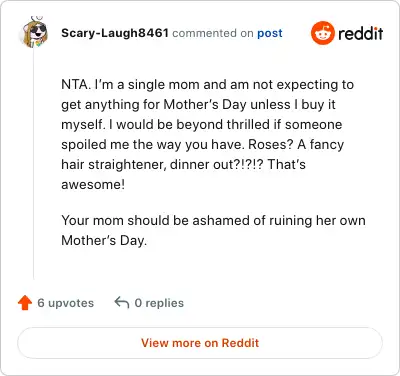
Task: Click the Reddit Snoo logo icon
Action: 322,33
